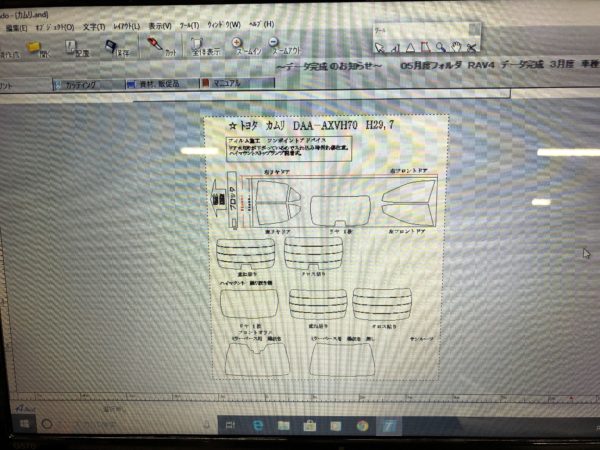The height and width of the screenshot is (450, 600).
Task: Click the film installation advice text box
Action: click(289, 148)
